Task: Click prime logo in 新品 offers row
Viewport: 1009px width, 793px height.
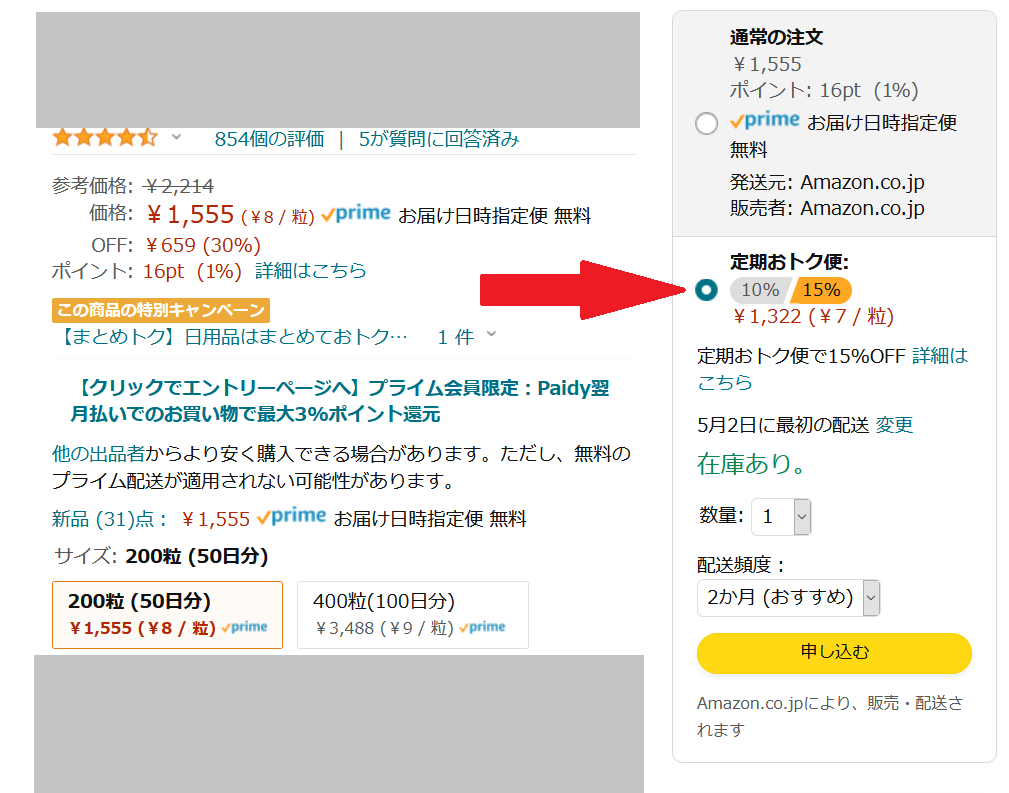Action: [291, 516]
